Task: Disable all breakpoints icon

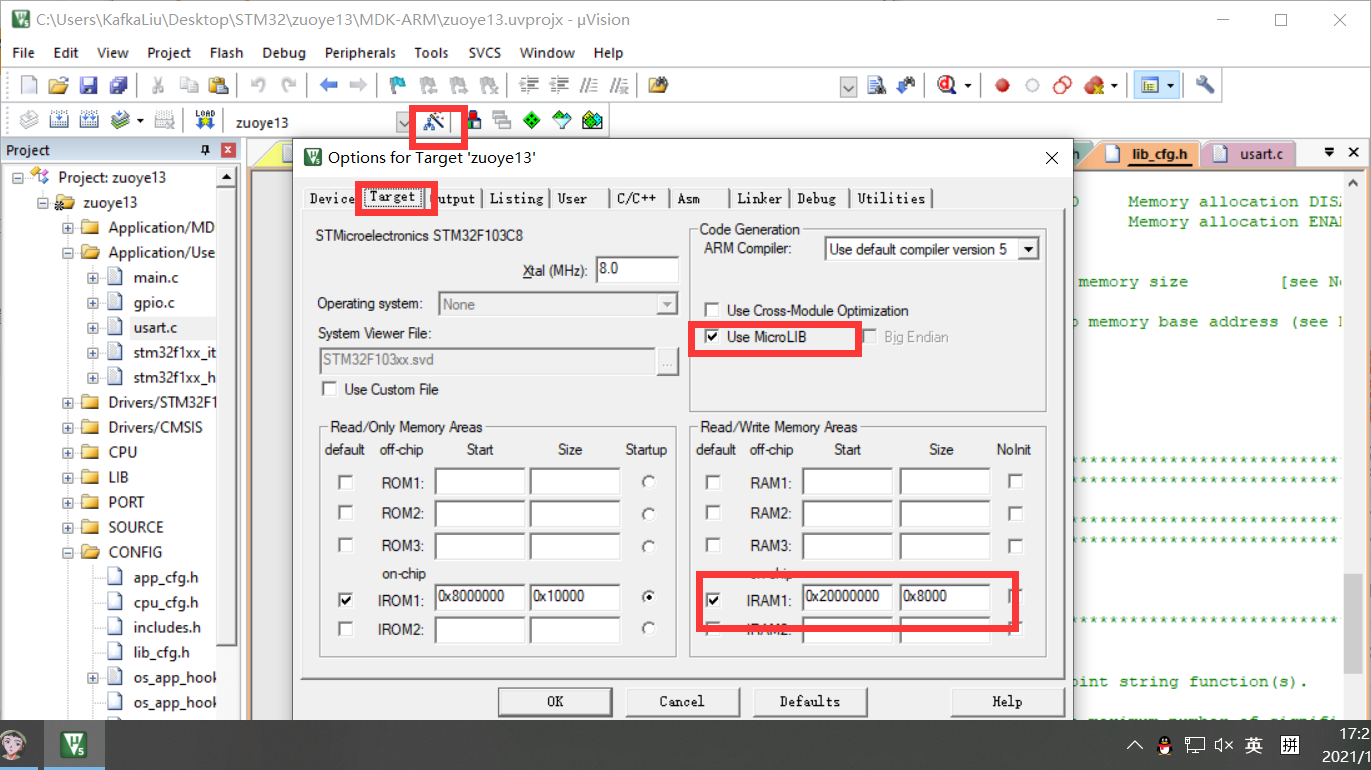Action: [1063, 85]
